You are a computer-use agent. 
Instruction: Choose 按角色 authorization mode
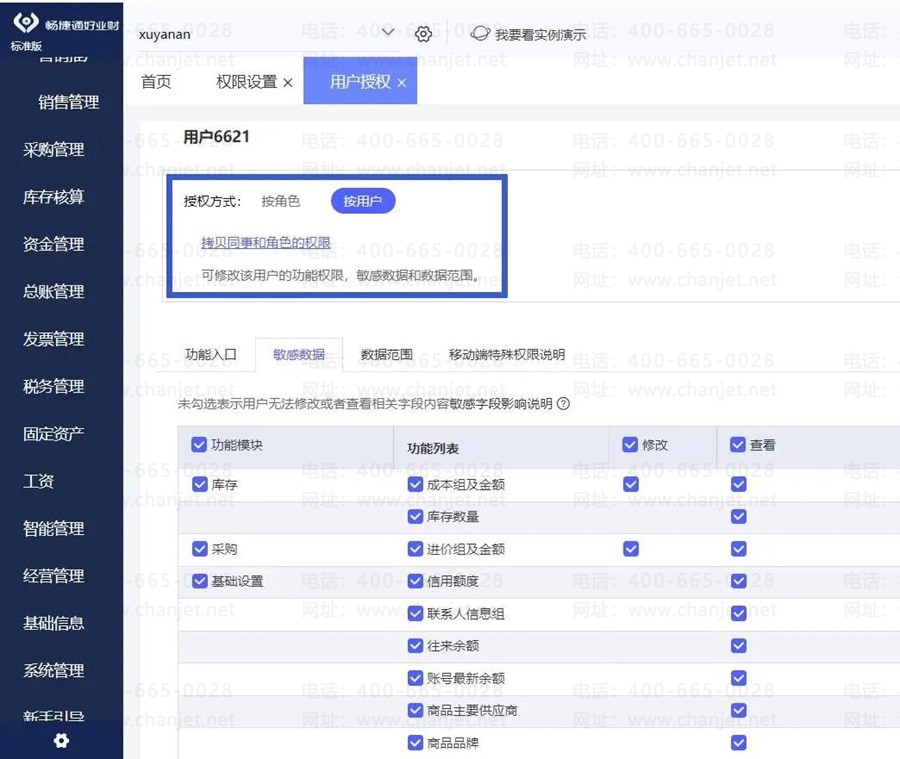[x=281, y=201]
